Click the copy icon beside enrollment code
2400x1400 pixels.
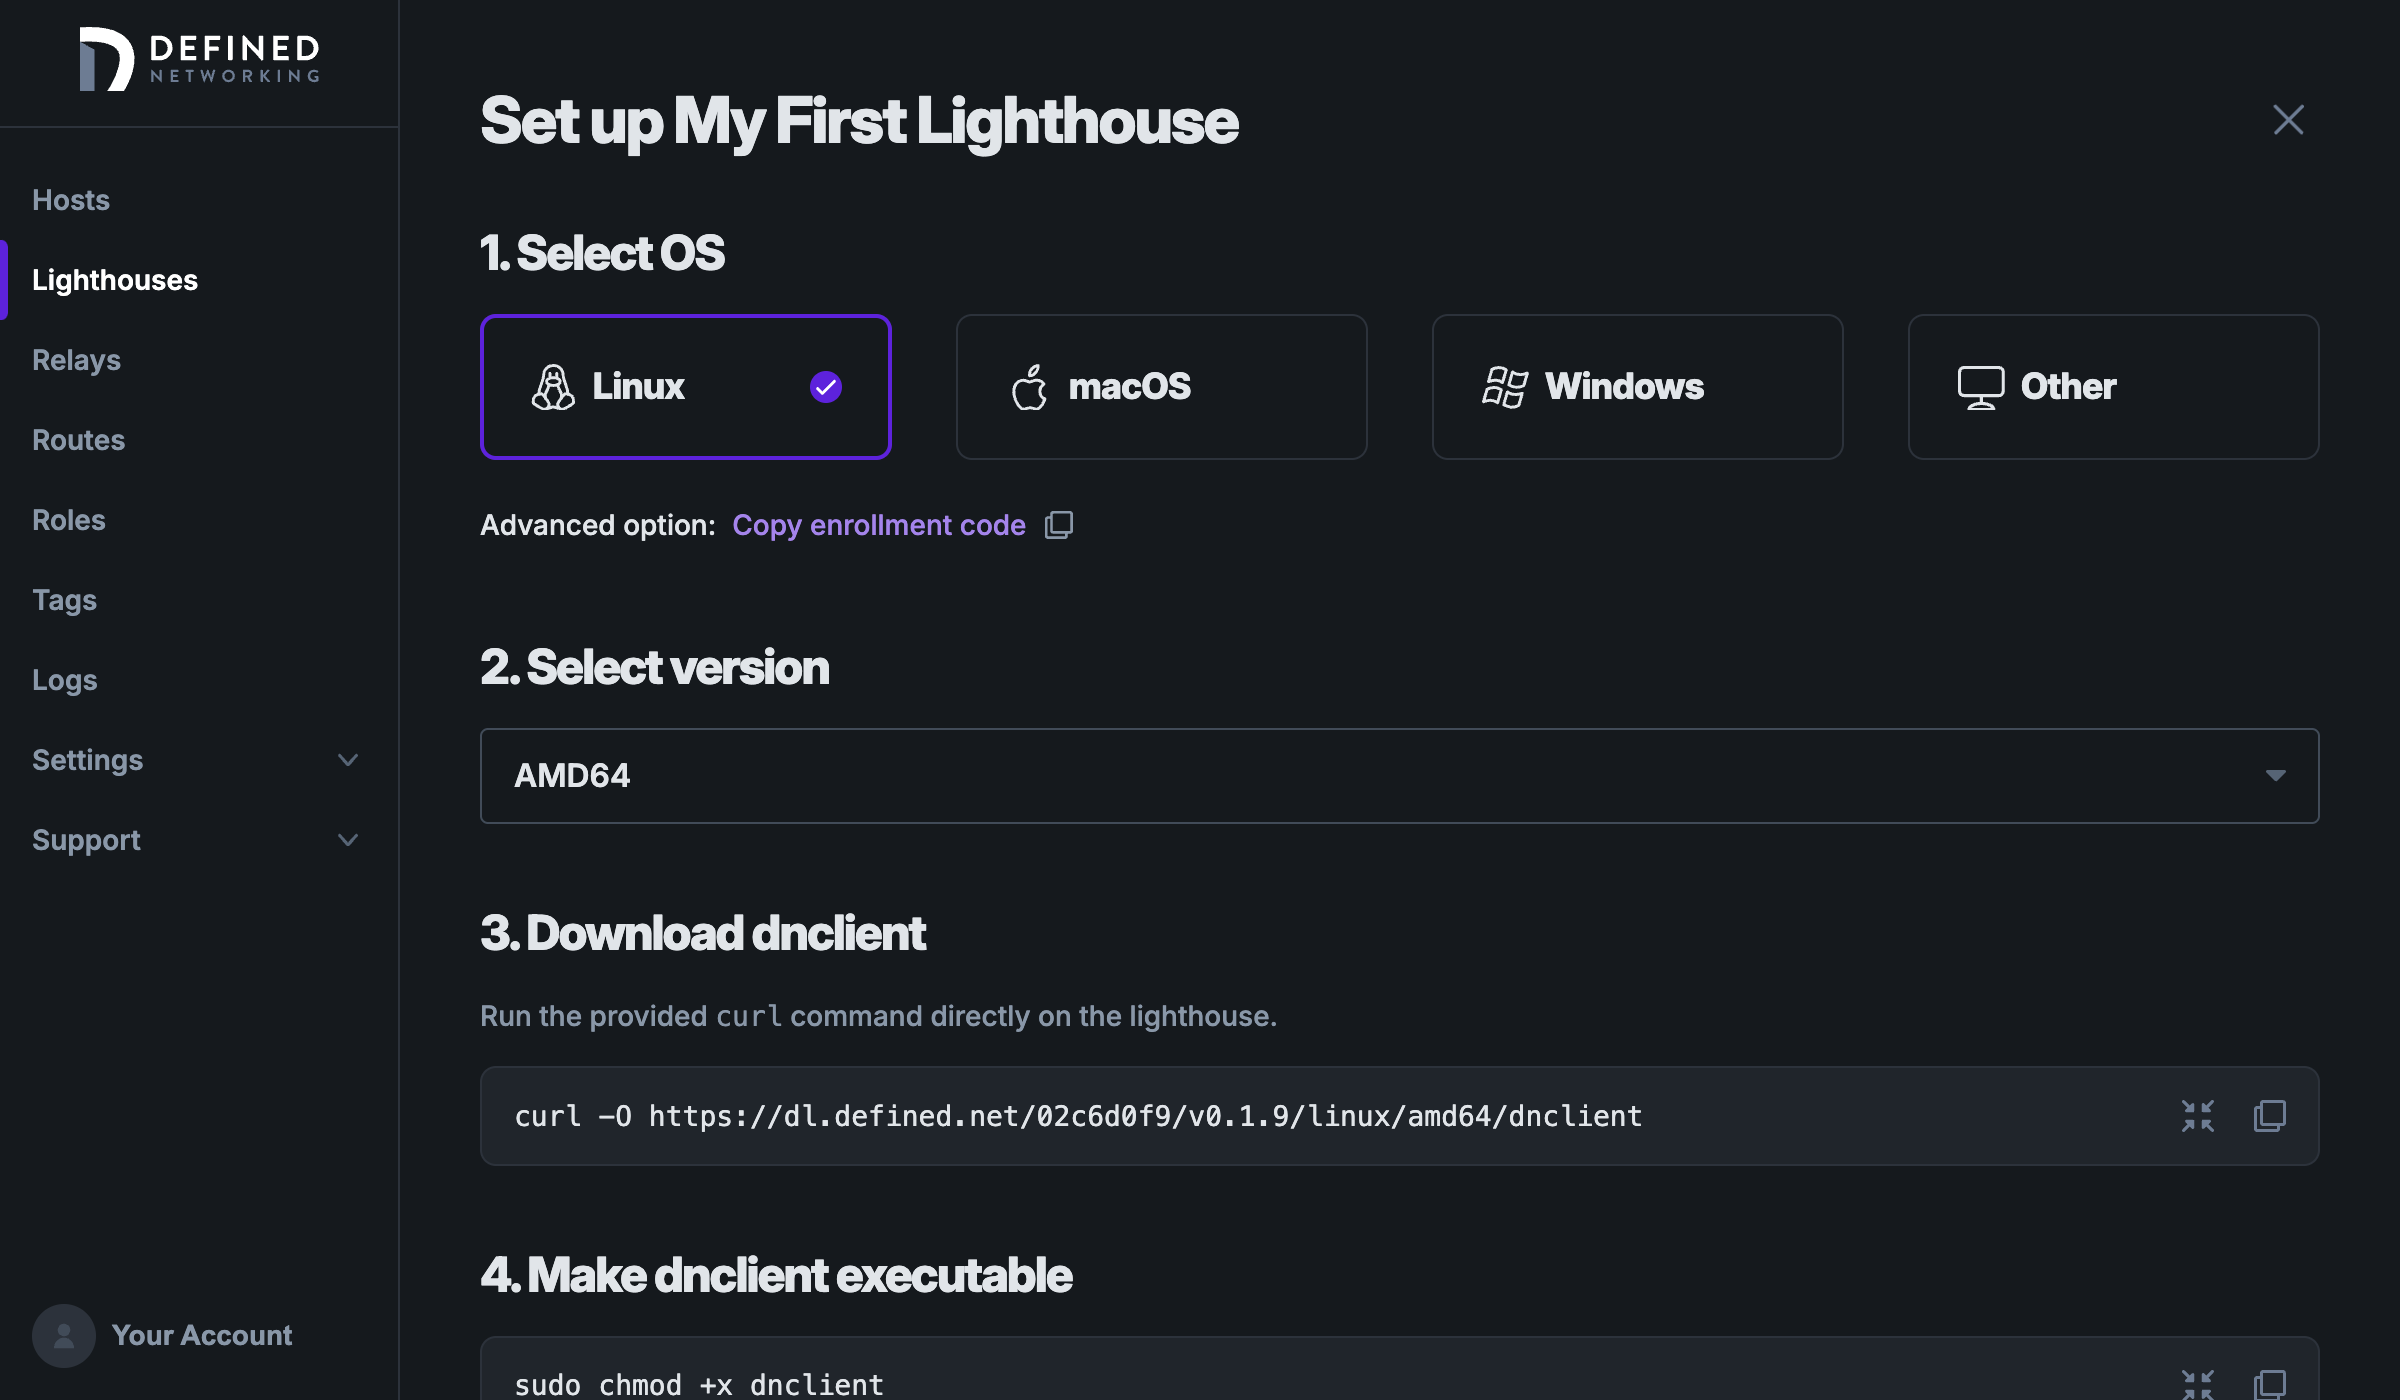click(1058, 525)
